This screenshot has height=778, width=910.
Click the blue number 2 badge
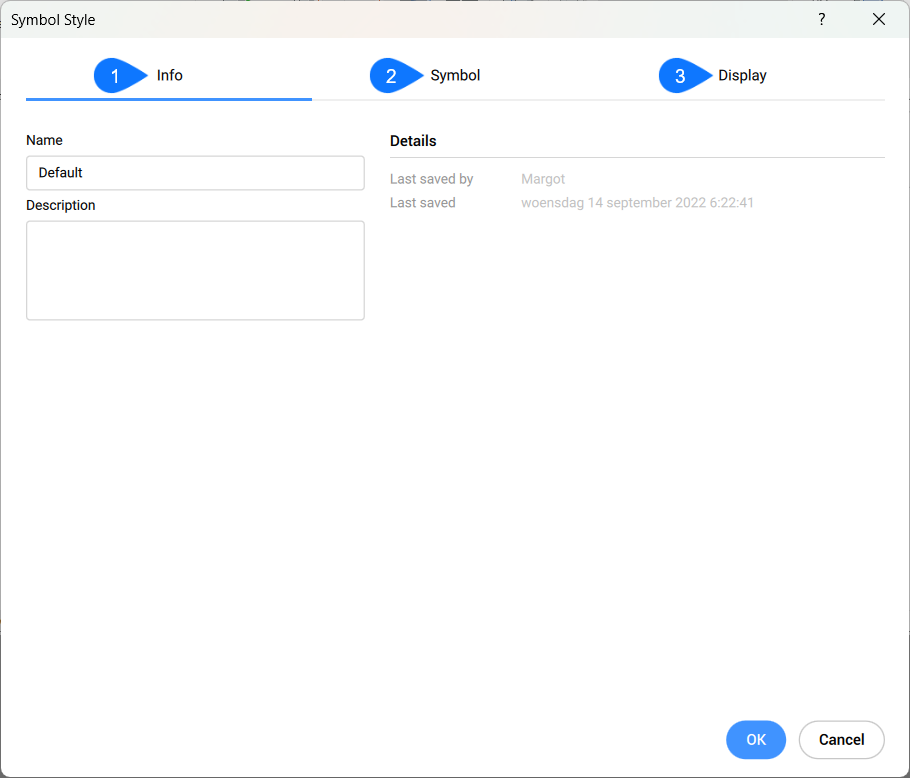(x=392, y=76)
